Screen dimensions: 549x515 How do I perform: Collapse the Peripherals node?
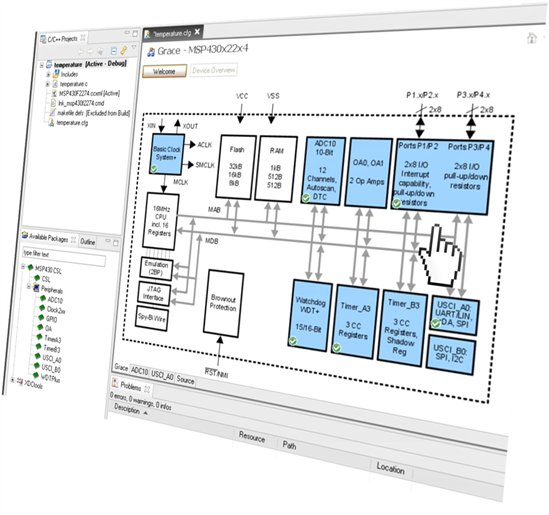(x=29, y=287)
